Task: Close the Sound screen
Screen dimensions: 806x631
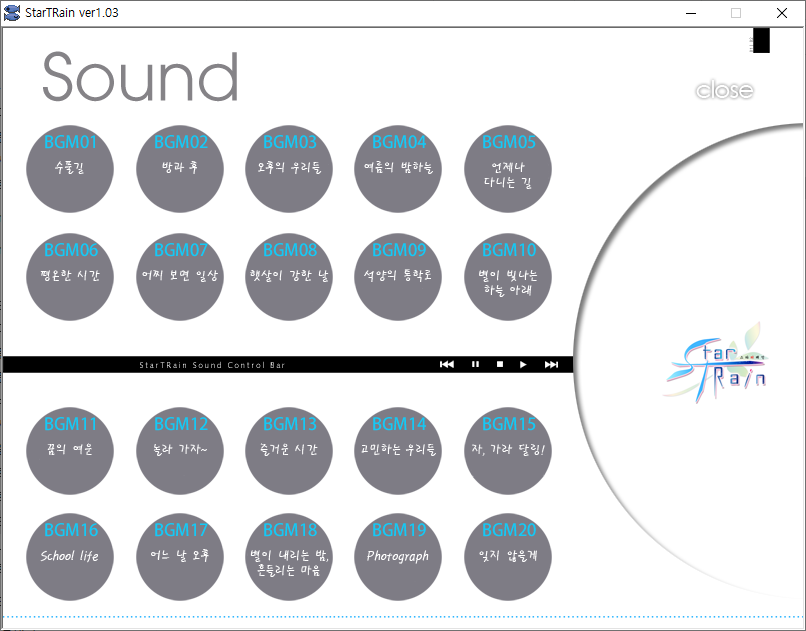Action: [725, 90]
